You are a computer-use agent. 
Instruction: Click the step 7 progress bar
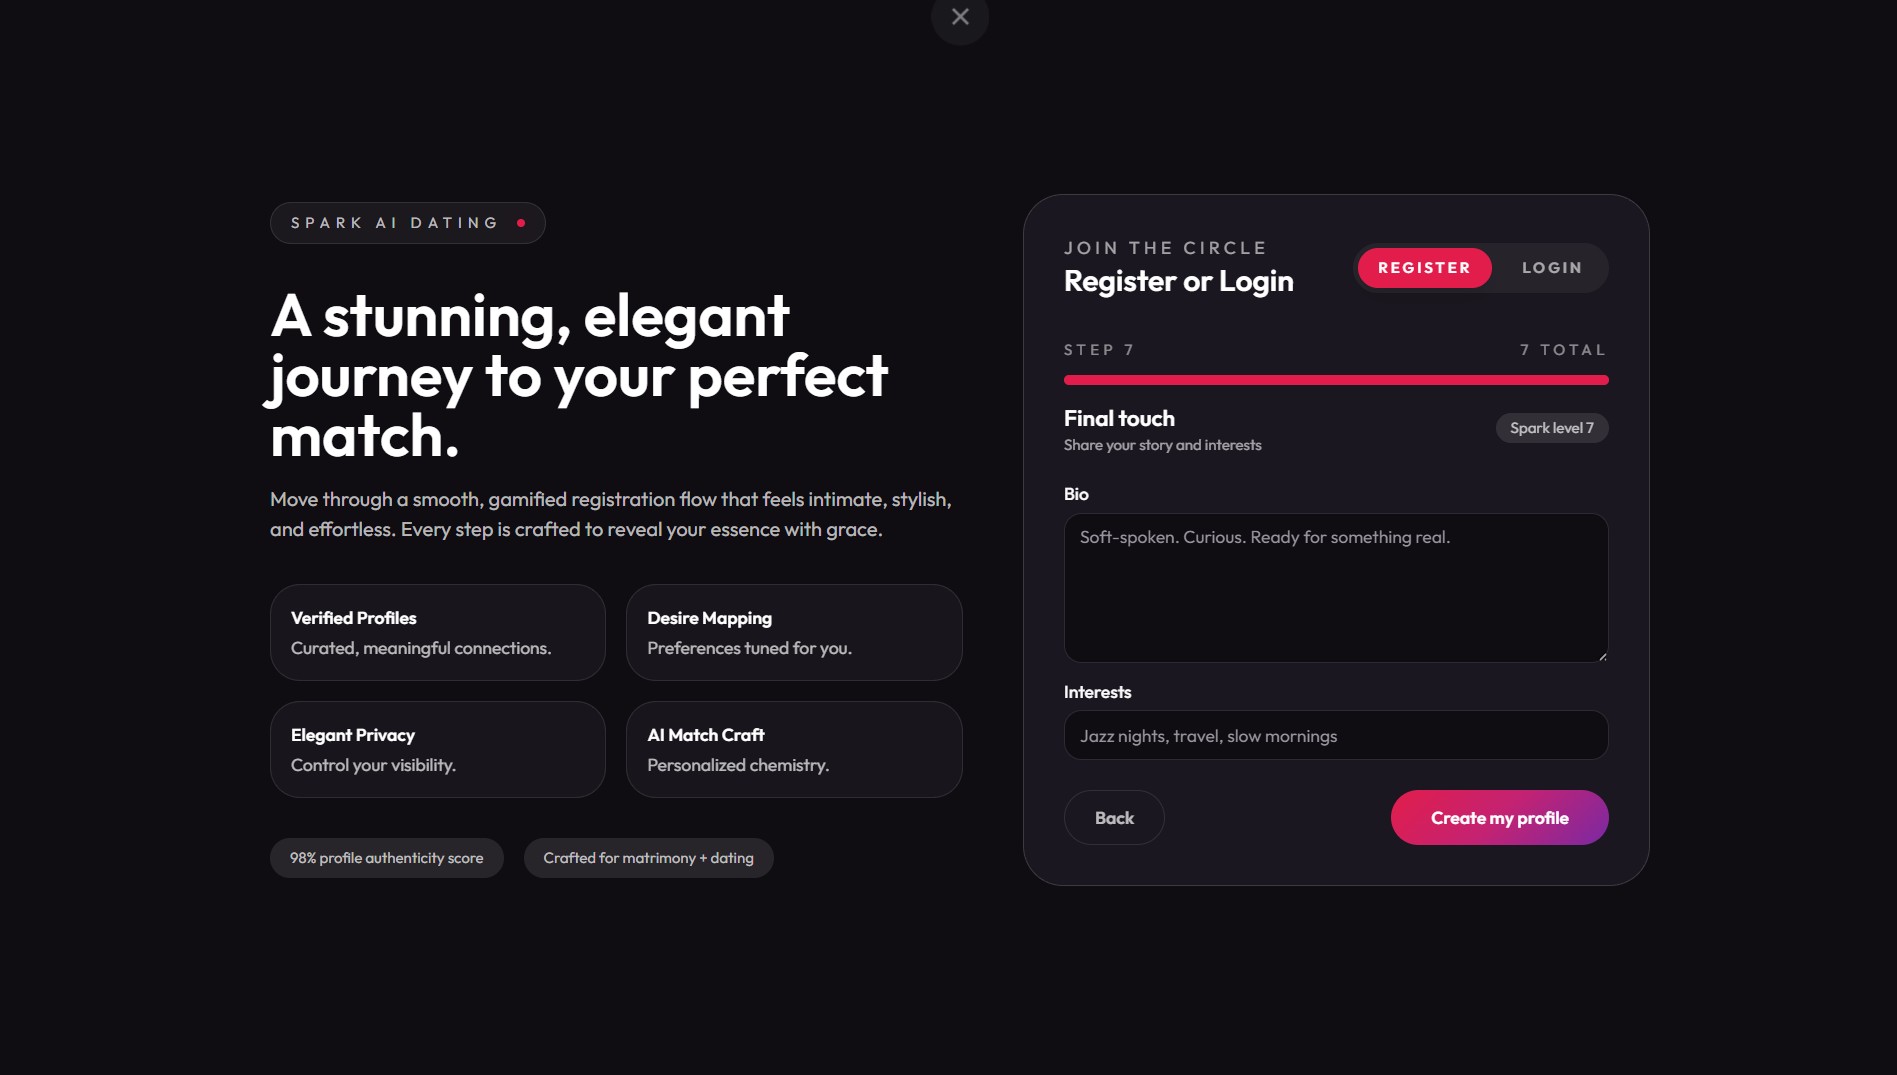(1336, 380)
